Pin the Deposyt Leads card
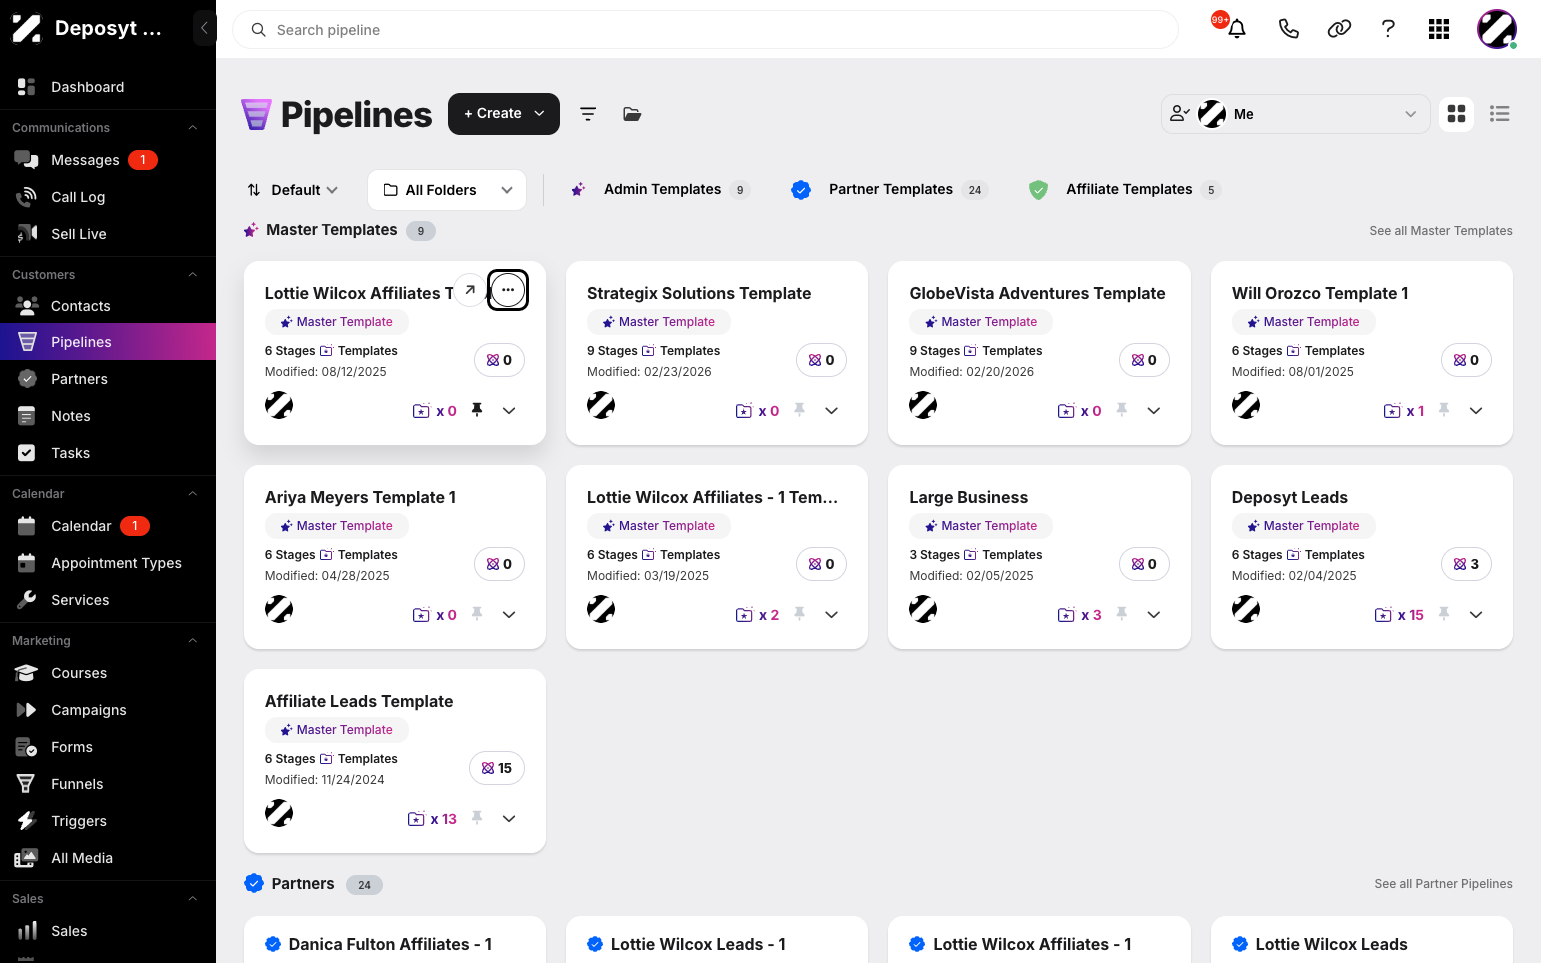The image size is (1541, 963). click(1444, 614)
